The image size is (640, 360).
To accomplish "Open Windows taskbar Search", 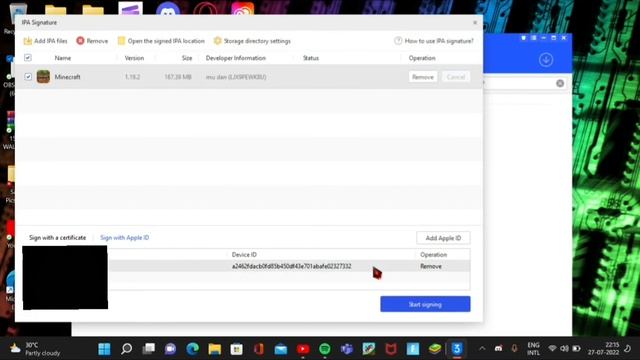I will (x=127, y=349).
